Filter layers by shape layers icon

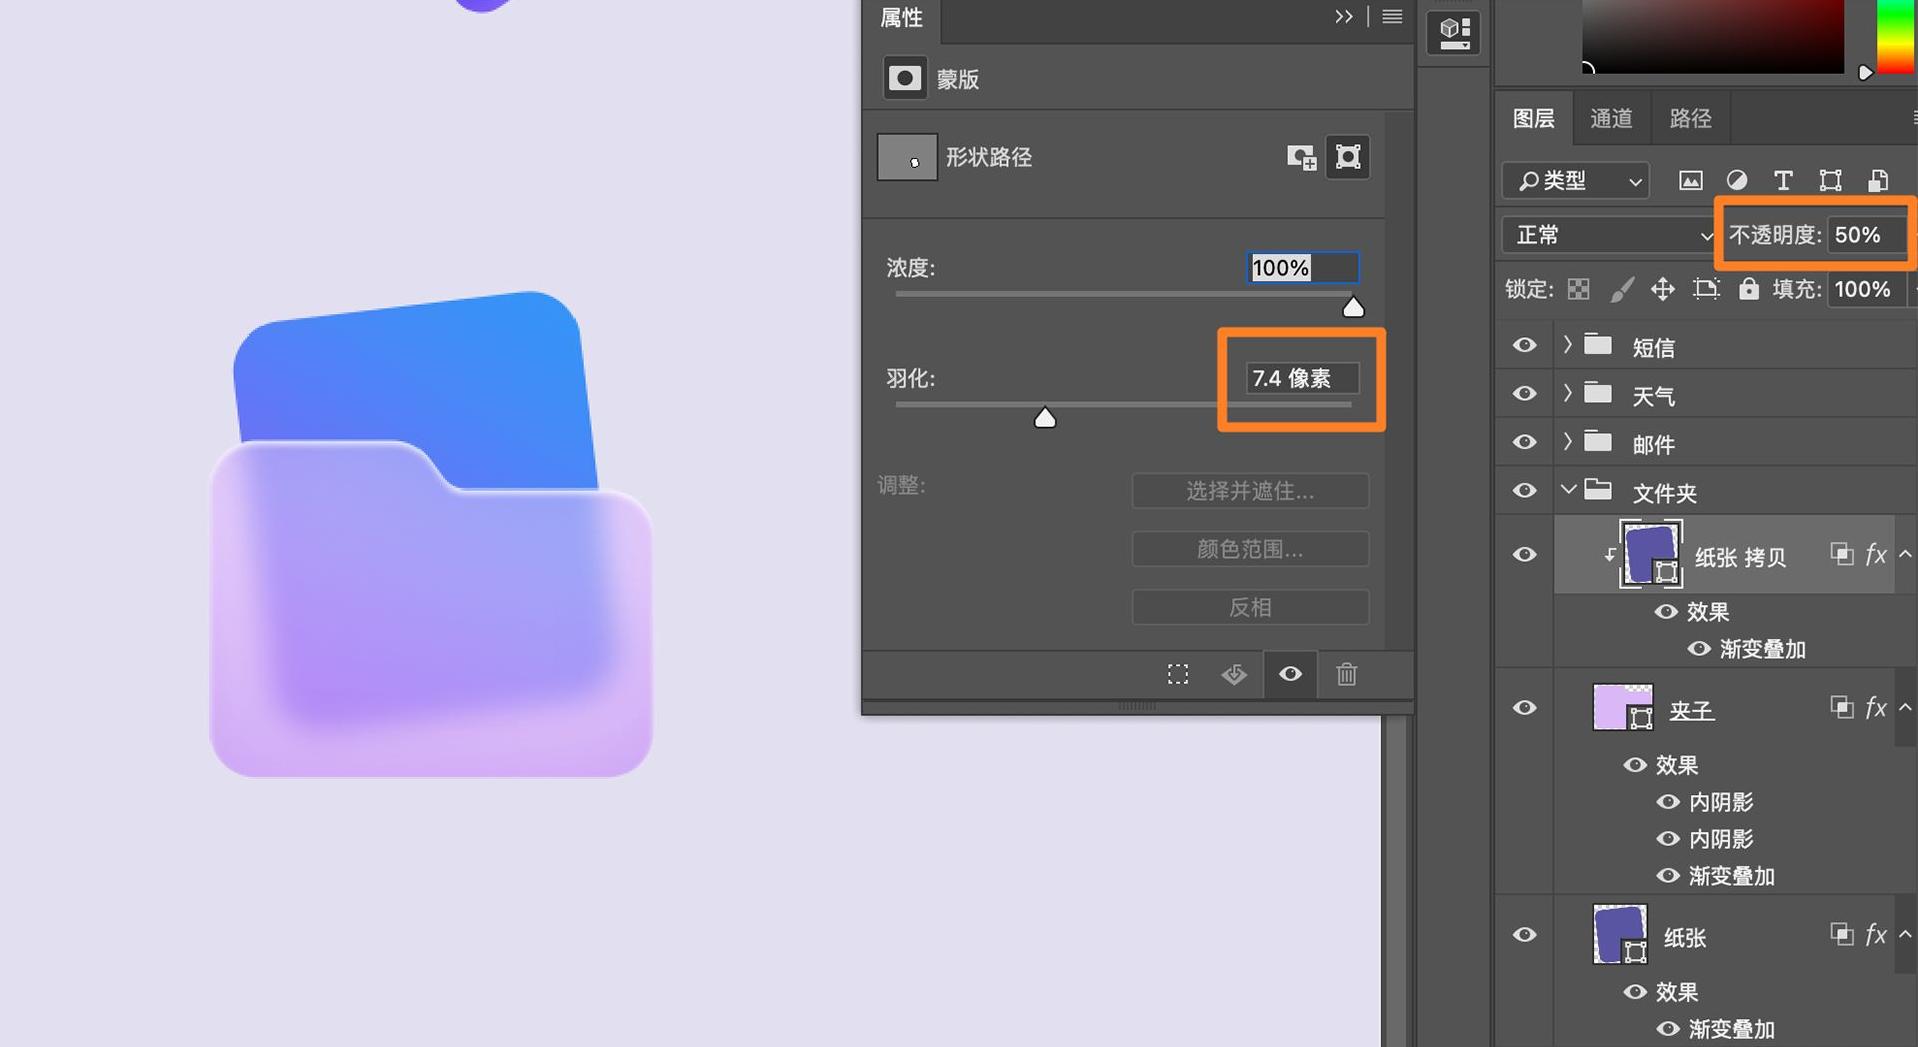pyautogui.click(x=1831, y=181)
